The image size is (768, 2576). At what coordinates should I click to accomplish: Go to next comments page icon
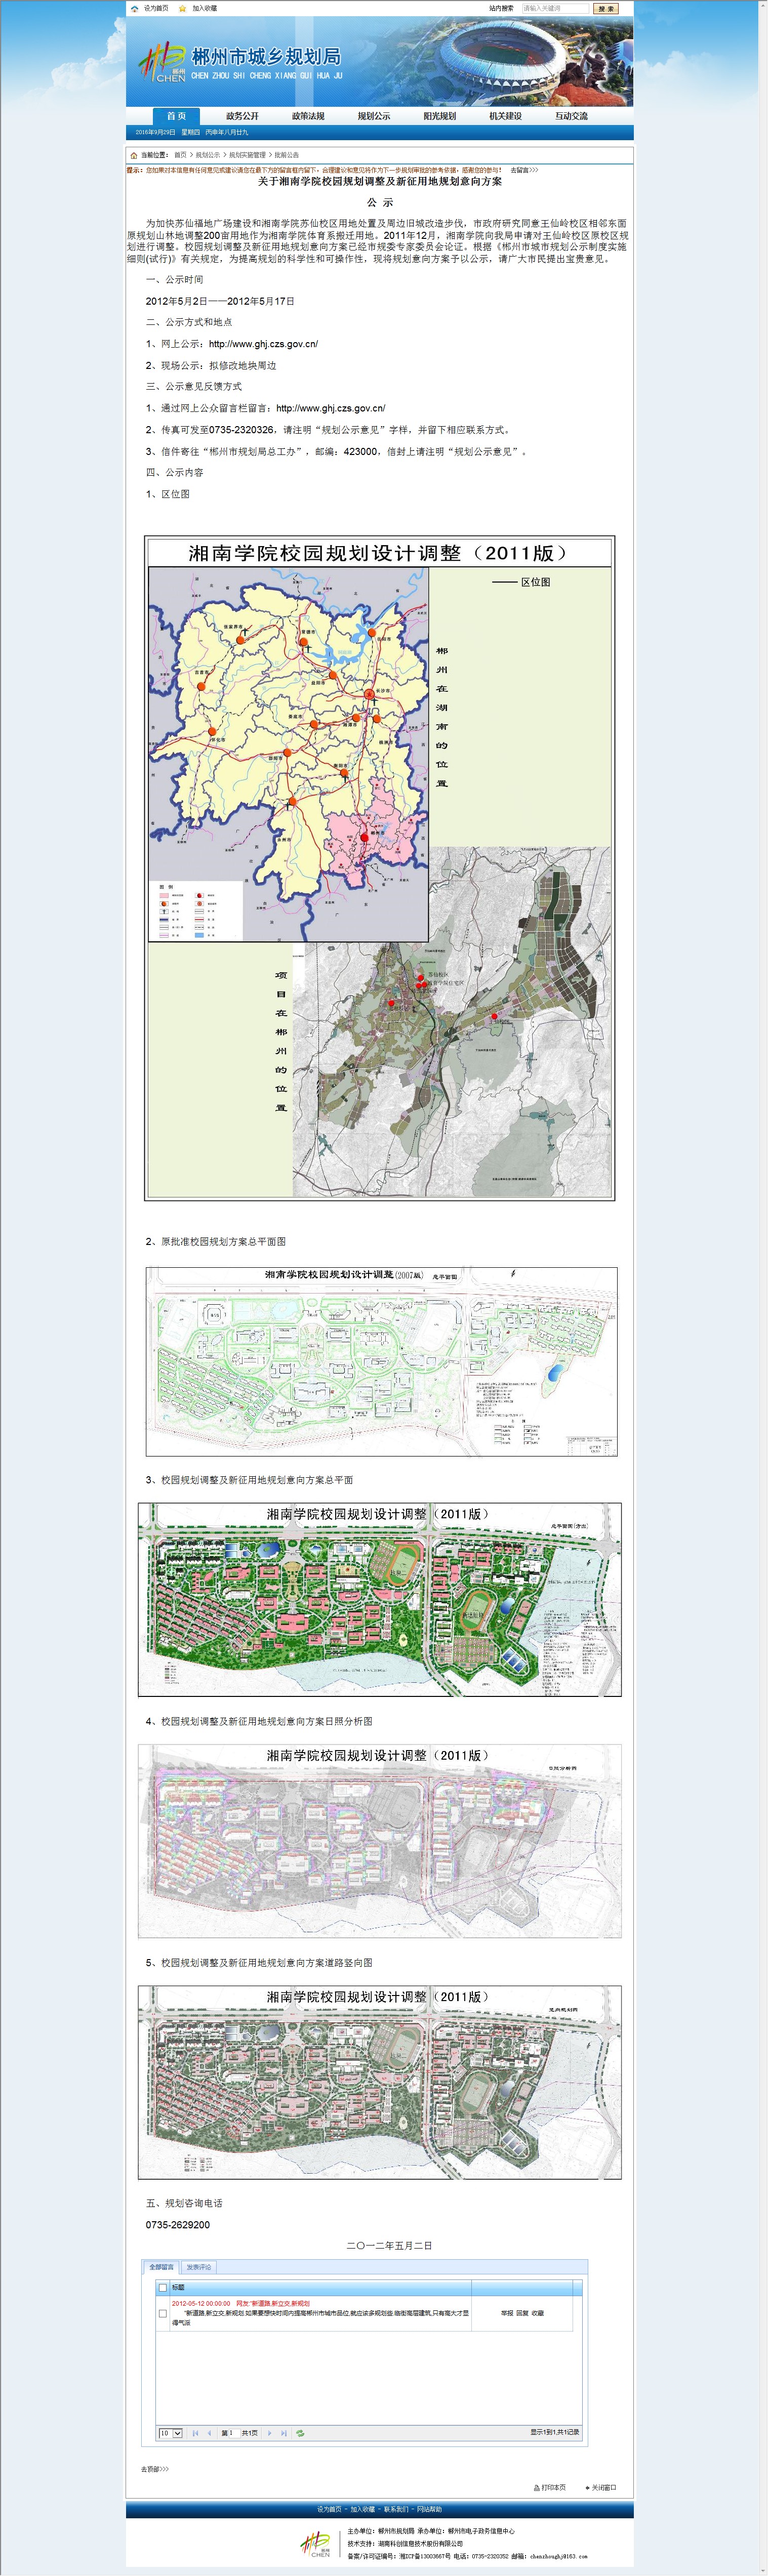(x=269, y=2434)
